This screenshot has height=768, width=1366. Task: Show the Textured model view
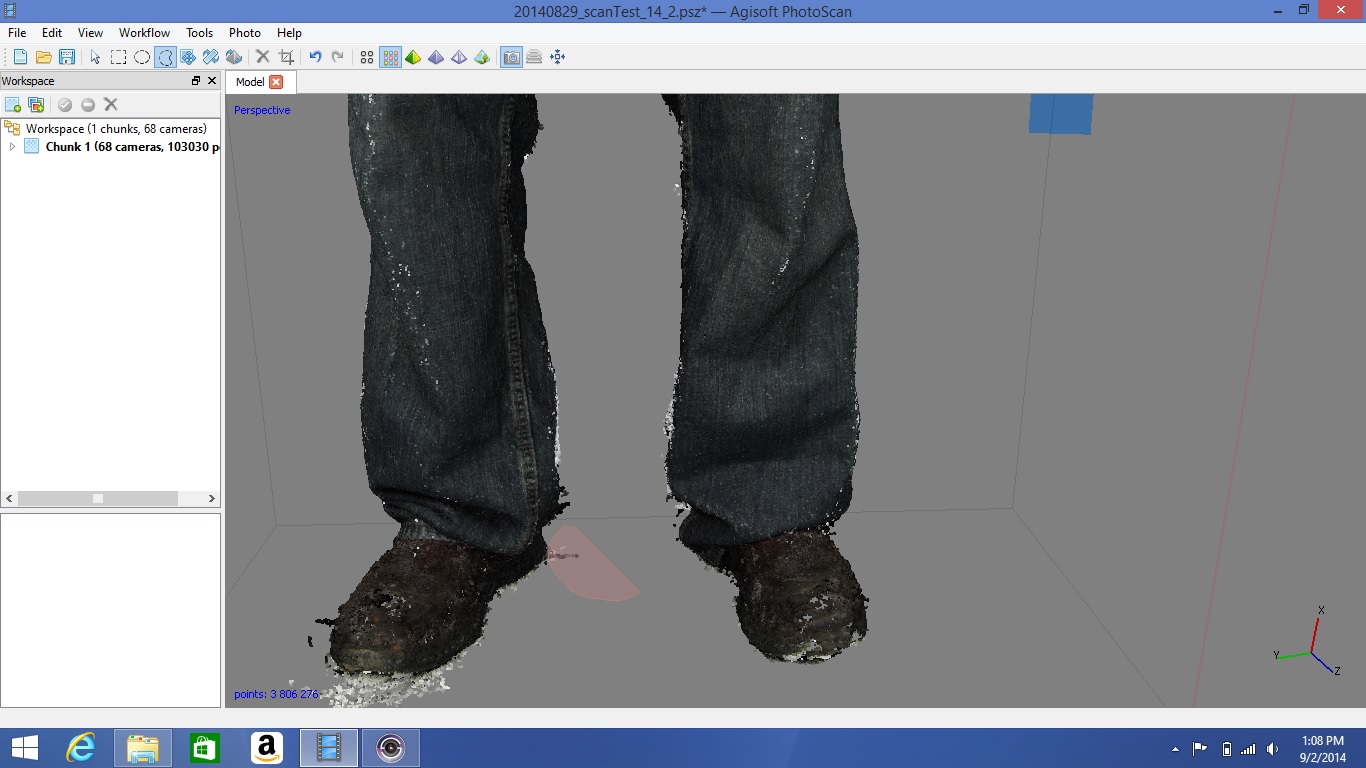[482, 57]
